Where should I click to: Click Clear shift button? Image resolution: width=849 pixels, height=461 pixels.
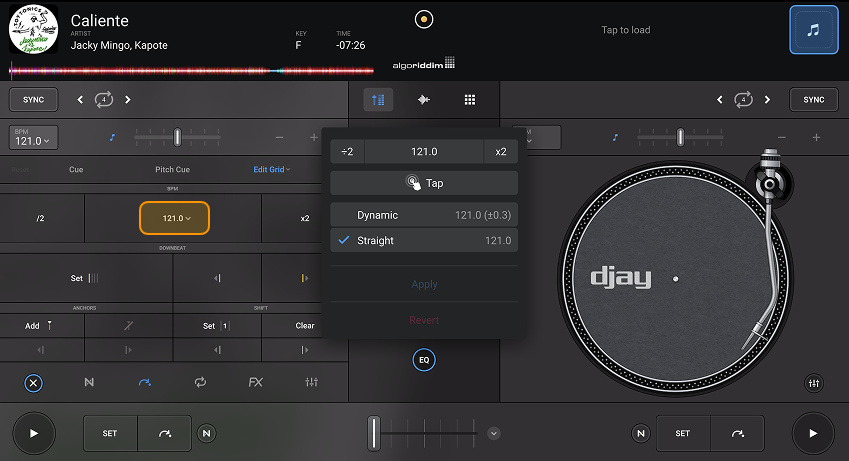tap(305, 326)
